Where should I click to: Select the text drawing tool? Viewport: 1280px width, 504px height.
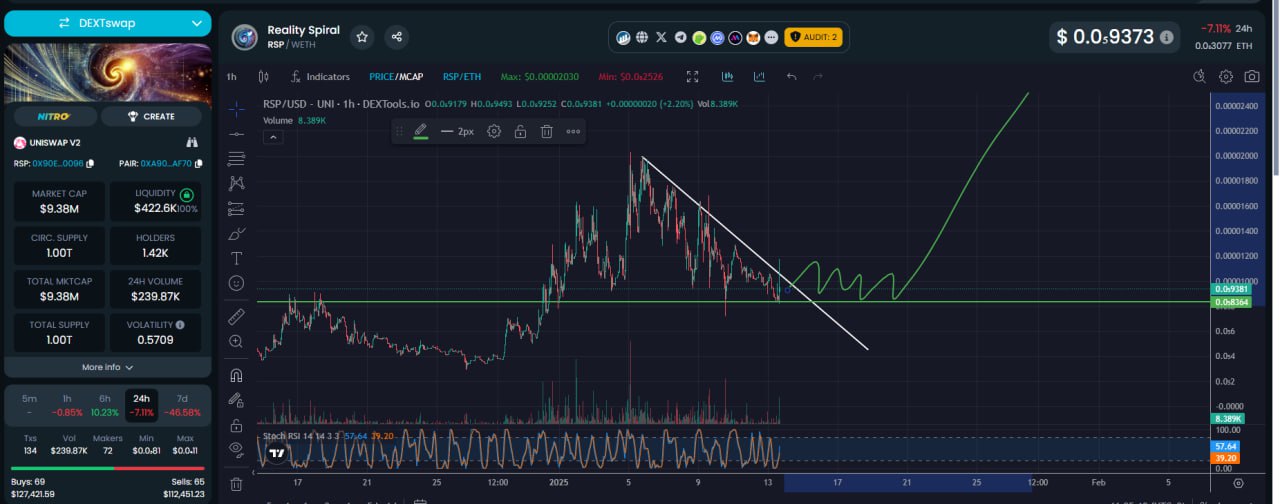236,258
